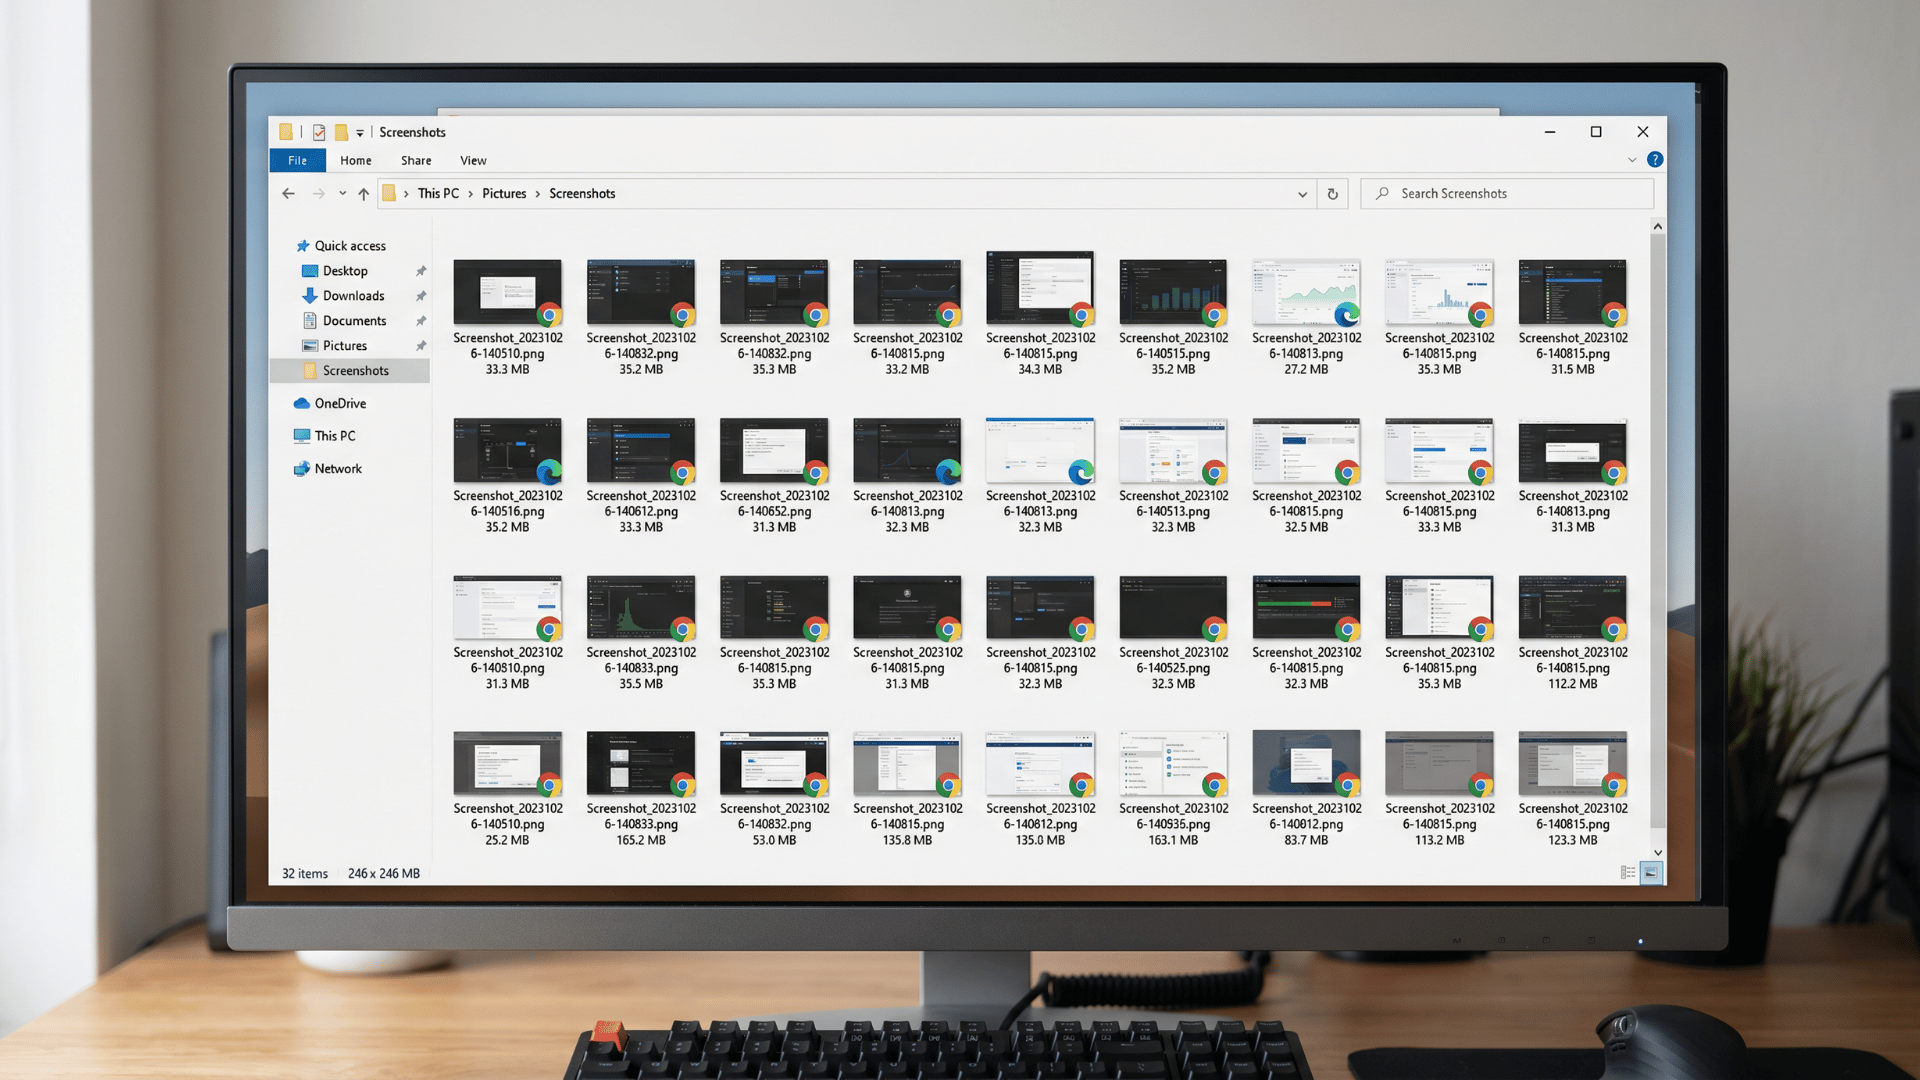Open the address bar history dropdown
This screenshot has height=1080, width=1920.
point(1302,195)
